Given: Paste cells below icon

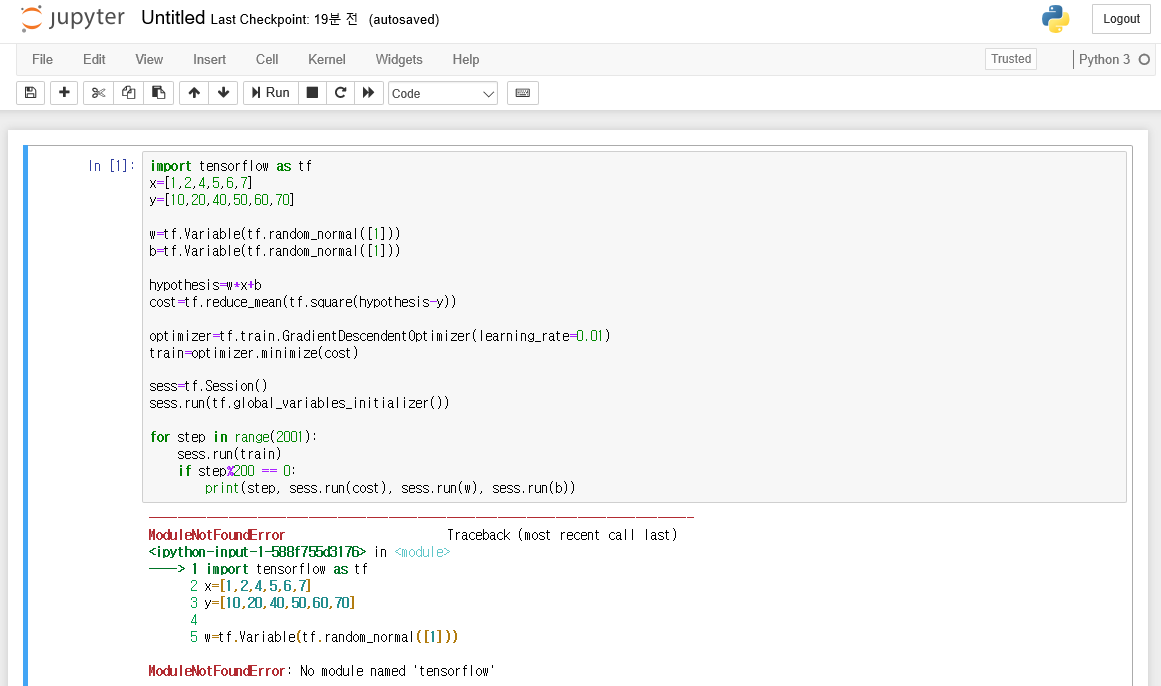Looking at the screenshot, I should 158,93.
